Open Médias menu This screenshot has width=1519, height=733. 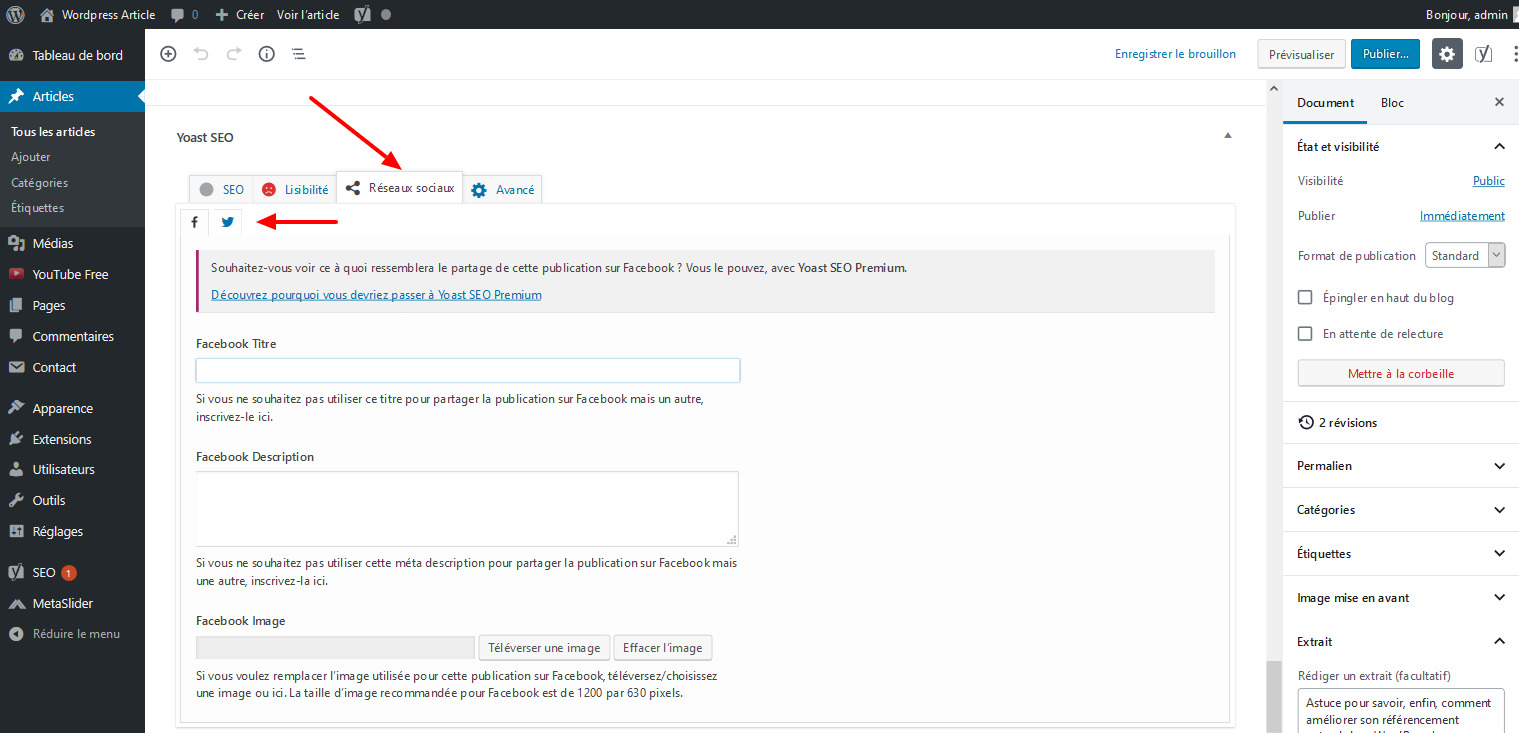72,243
